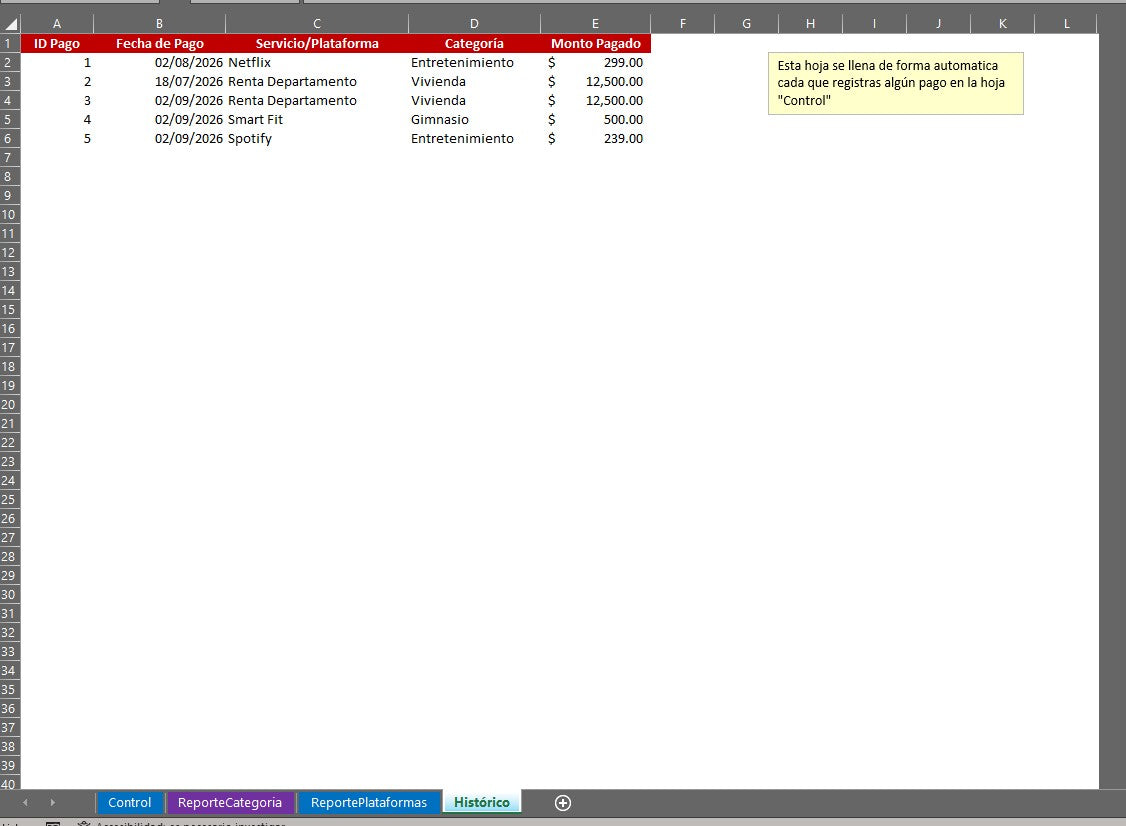Click the yellow note about the Control sheet
The height and width of the screenshot is (826, 1126).
895,83
